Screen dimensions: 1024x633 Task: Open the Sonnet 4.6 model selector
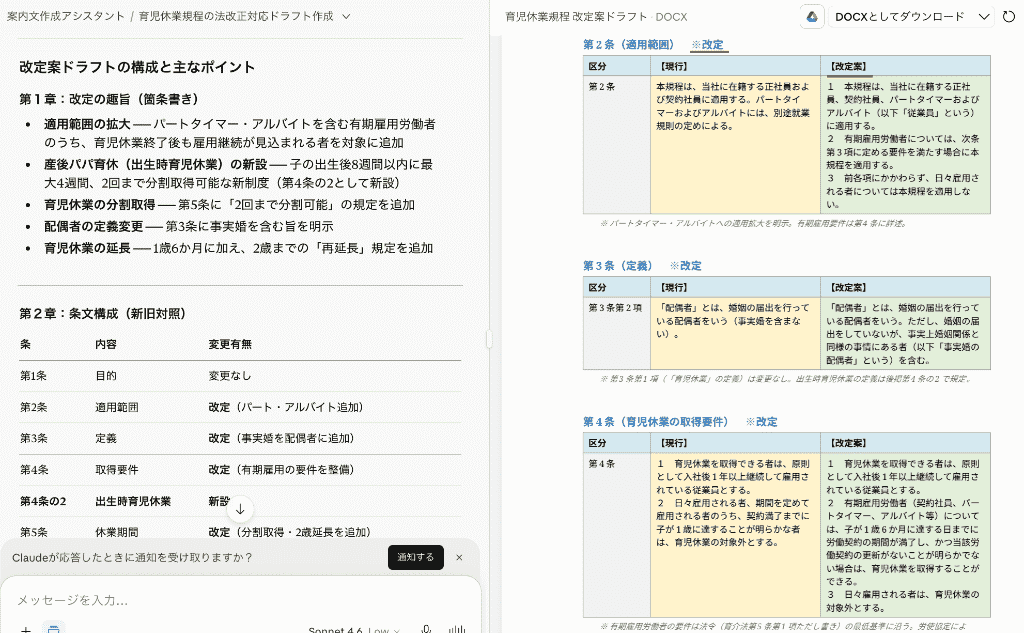pos(354,630)
